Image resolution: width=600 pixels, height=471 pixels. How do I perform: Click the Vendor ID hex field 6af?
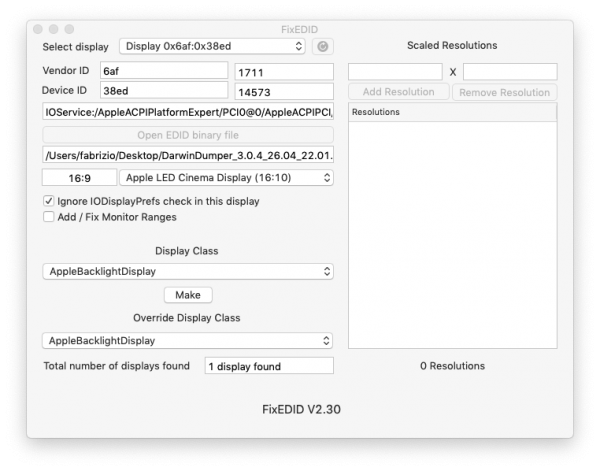(164, 71)
